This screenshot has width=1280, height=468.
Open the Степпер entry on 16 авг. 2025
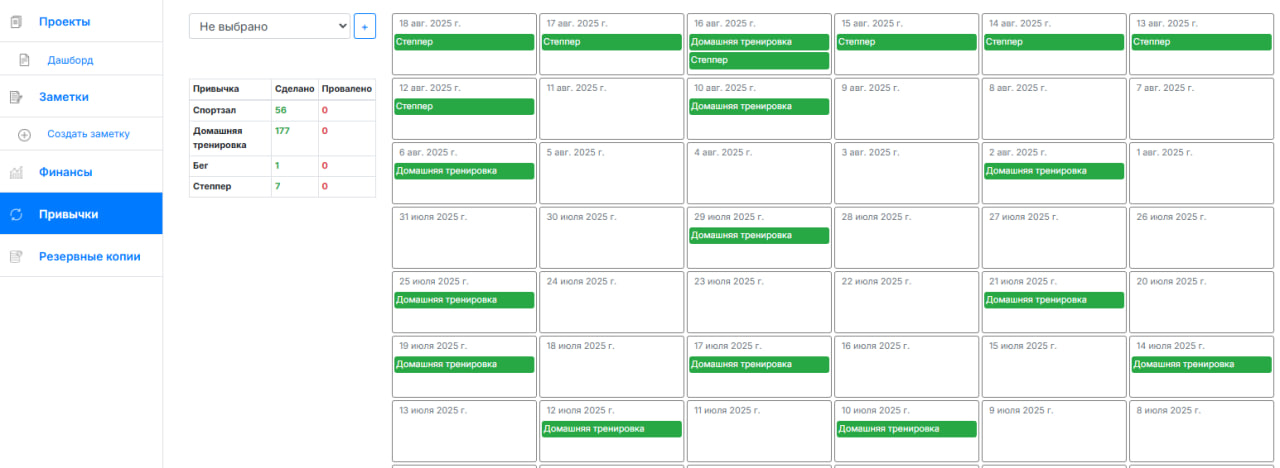click(x=759, y=61)
